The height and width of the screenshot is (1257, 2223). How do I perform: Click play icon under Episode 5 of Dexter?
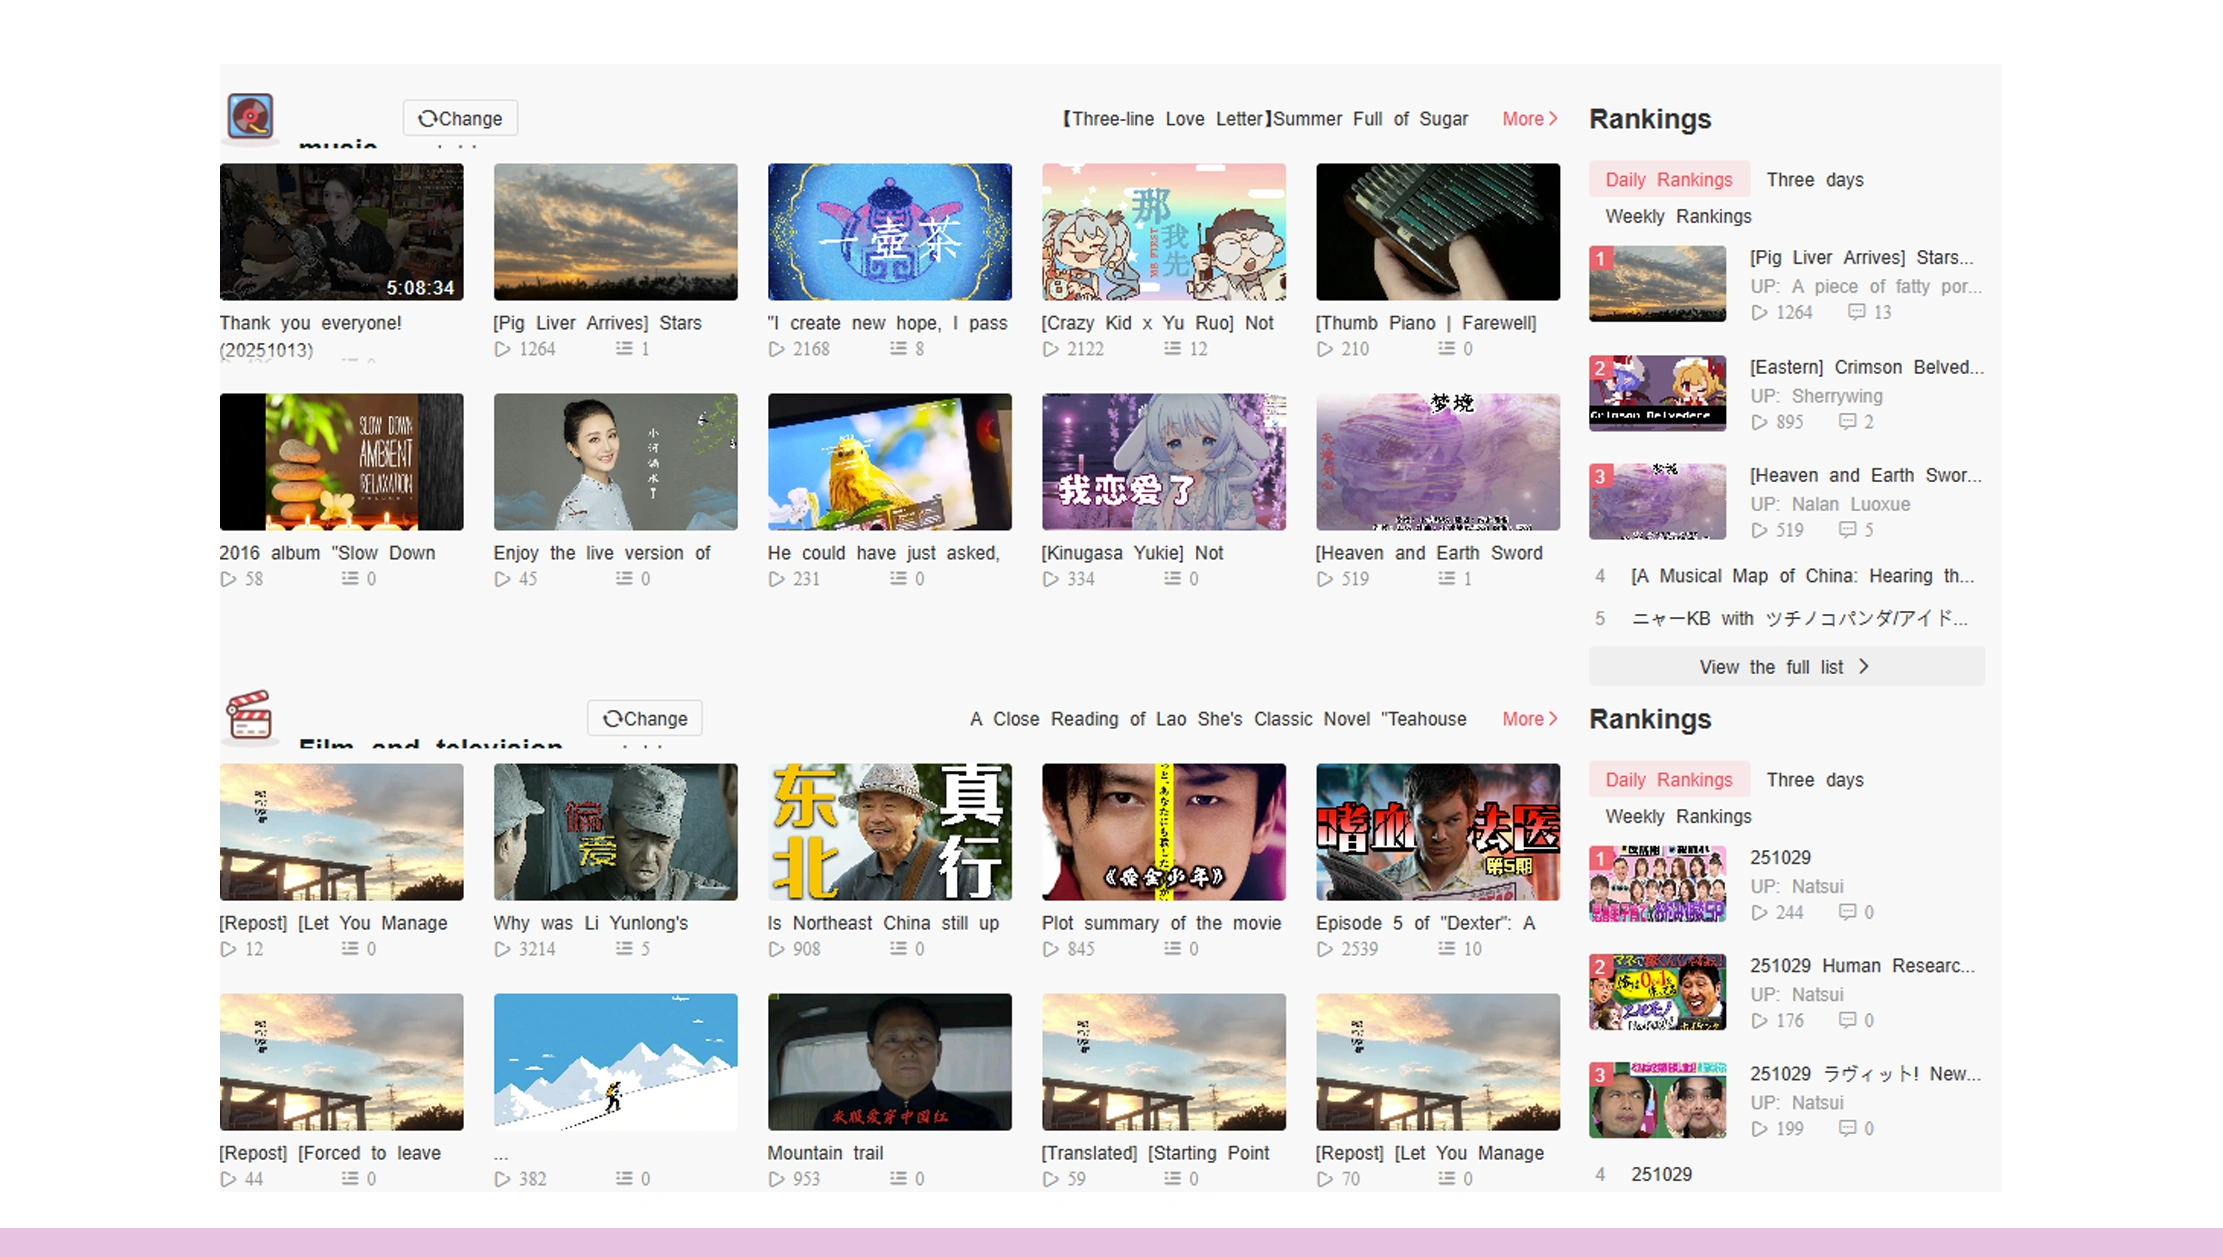tap(1324, 949)
